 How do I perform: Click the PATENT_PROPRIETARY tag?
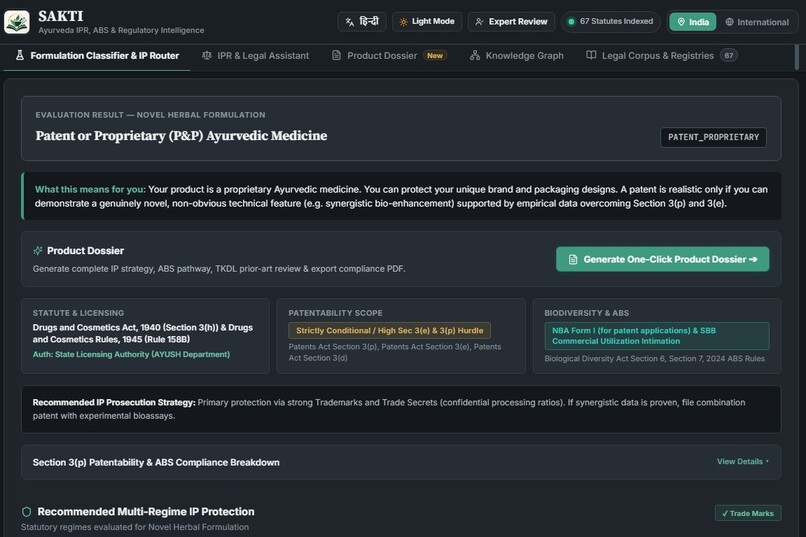[713, 137]
